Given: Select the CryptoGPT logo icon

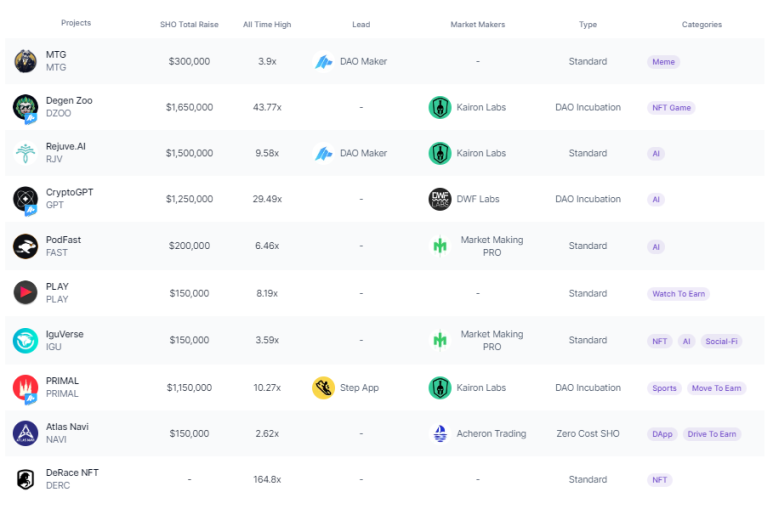Looking at the screenshot, I should point(25,199).
